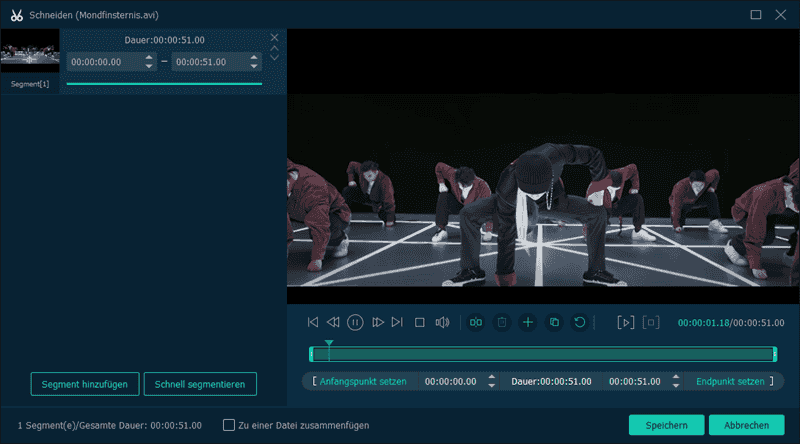
Task: Increase the bottom end time 00:00:51.00
Action: 676,377
